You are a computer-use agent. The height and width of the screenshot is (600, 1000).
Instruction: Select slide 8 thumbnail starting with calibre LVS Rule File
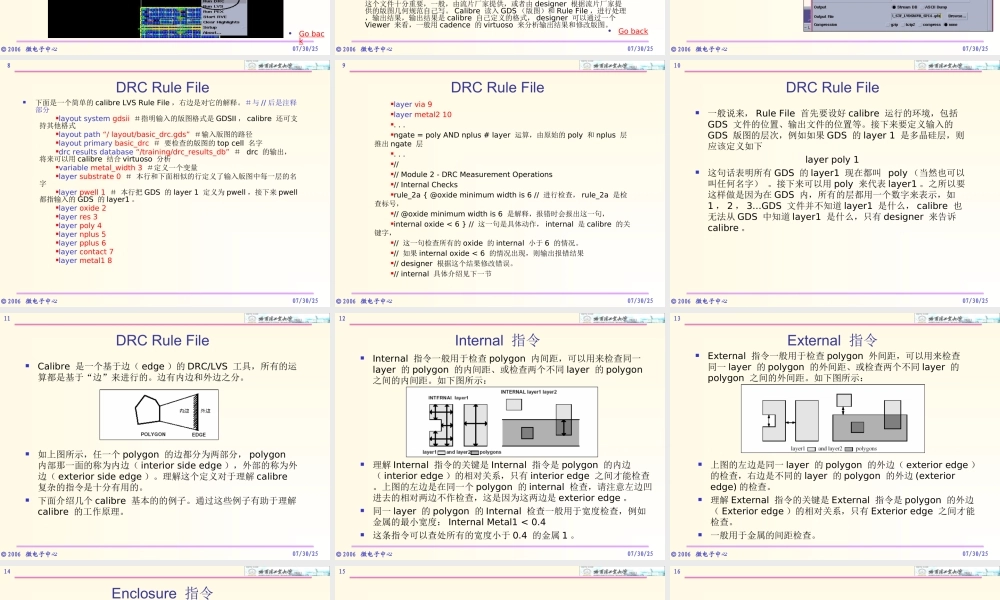166,182
